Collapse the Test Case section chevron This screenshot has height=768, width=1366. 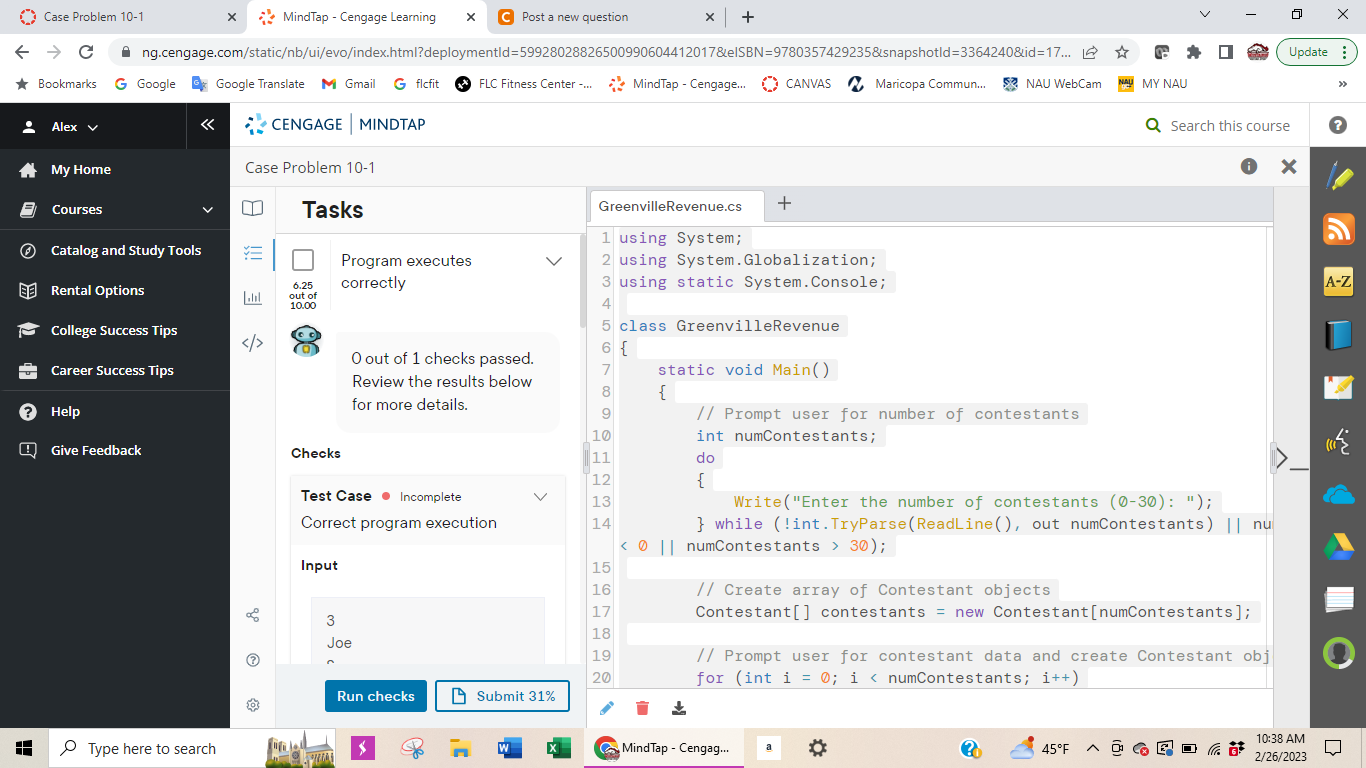point(541,496)
